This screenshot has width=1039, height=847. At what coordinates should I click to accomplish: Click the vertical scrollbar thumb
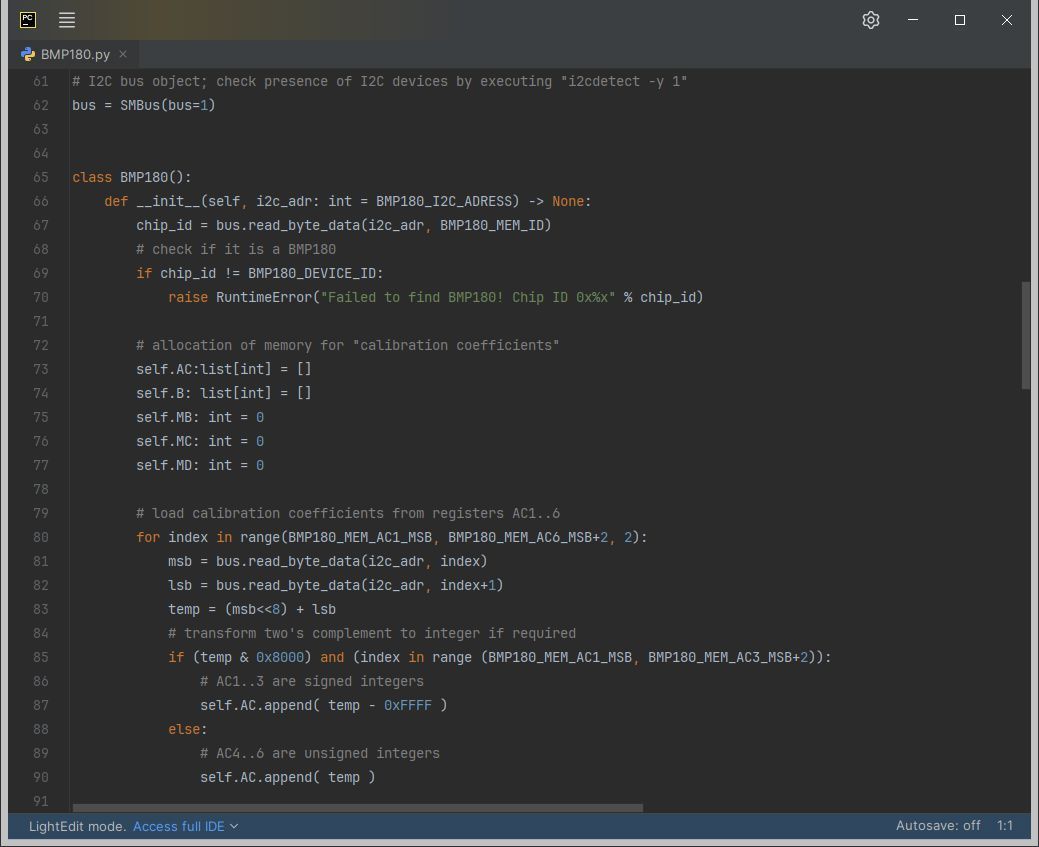[1025, 335]
